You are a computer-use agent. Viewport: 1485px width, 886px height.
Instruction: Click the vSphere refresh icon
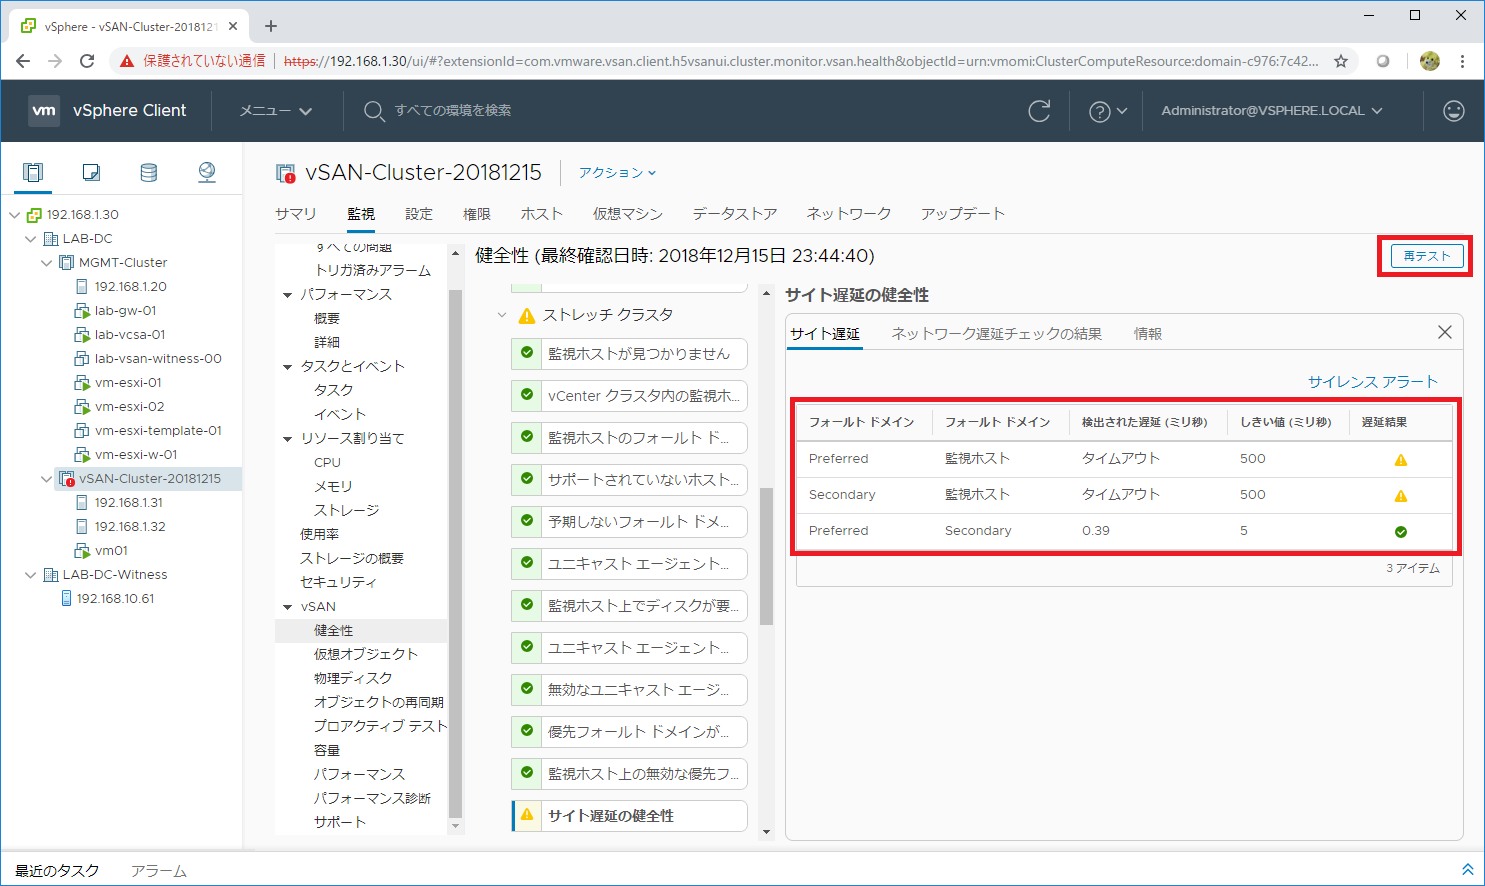1039,111
